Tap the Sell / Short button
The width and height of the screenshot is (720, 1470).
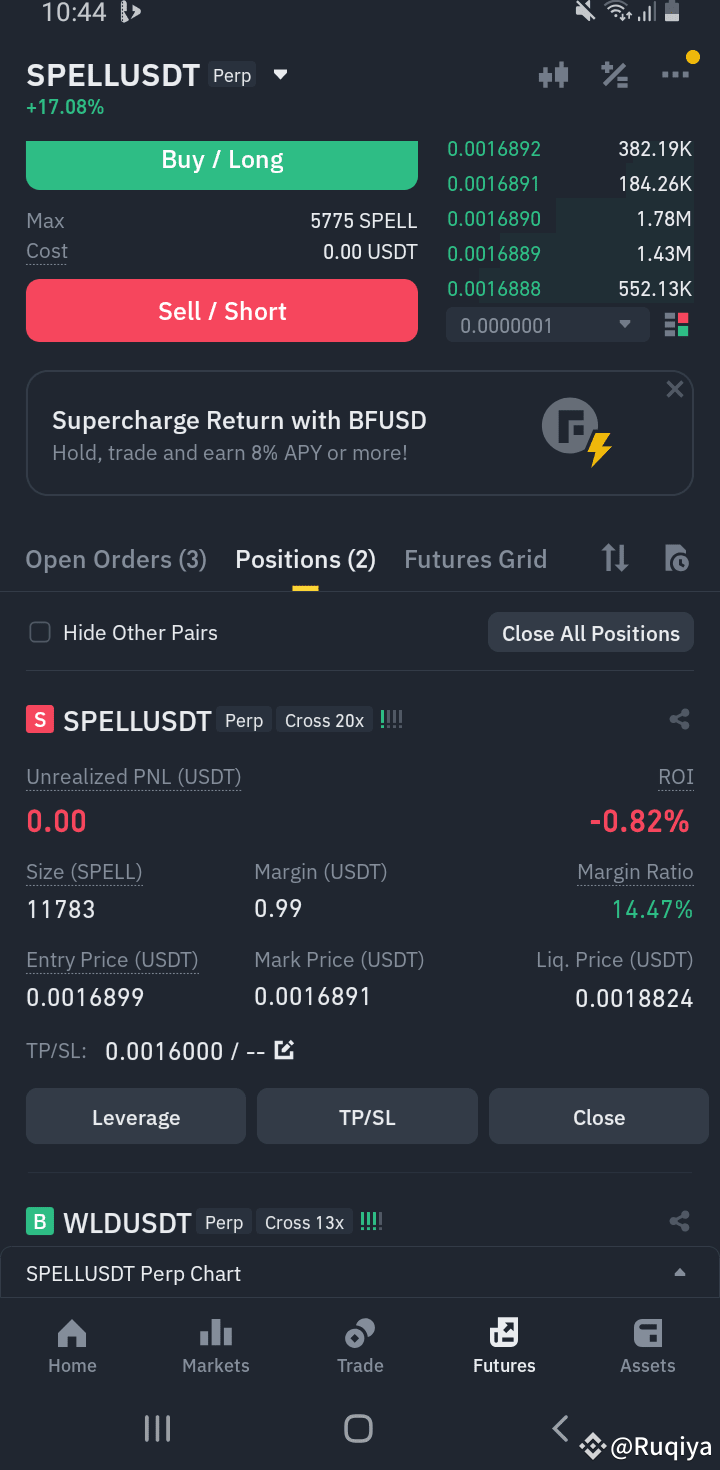pos(222,311)
